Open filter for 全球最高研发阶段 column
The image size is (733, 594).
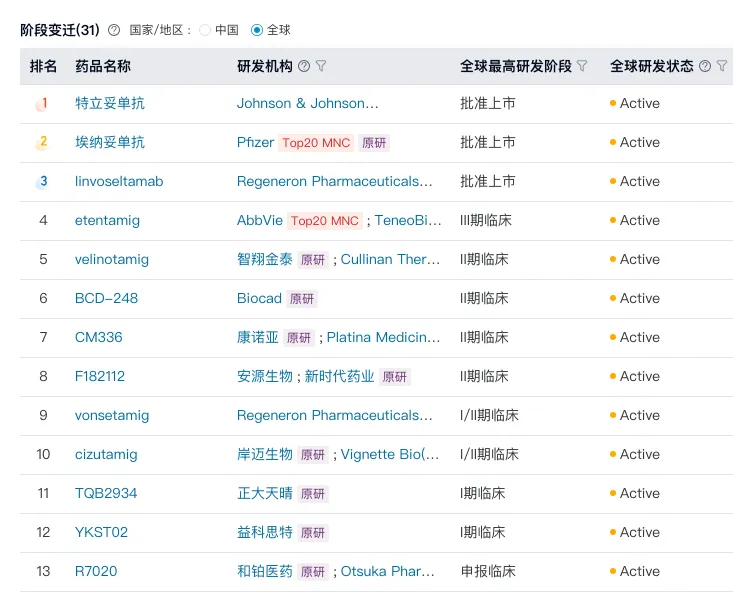click(582, 66)
